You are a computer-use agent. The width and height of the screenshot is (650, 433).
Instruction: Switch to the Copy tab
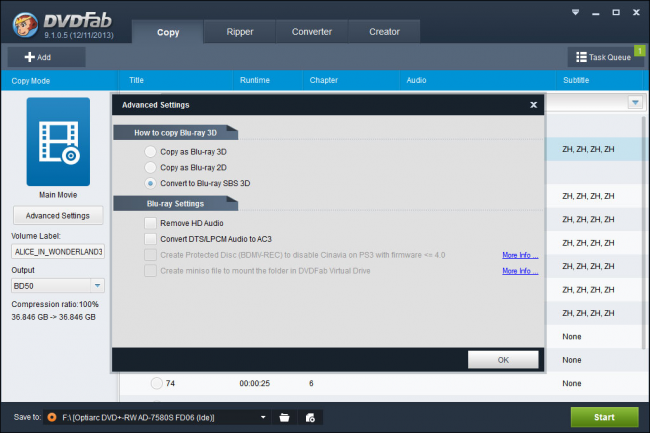(168, 32)
